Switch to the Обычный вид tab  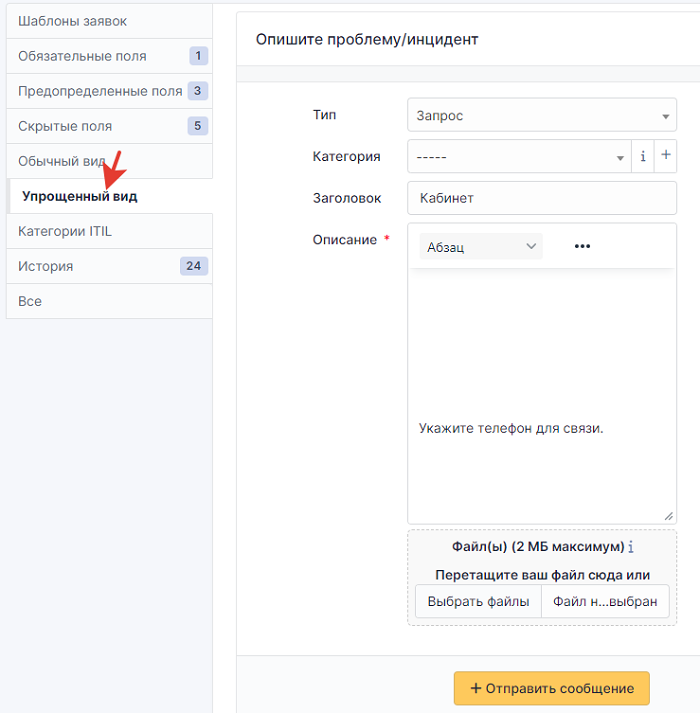coord(109,161)
